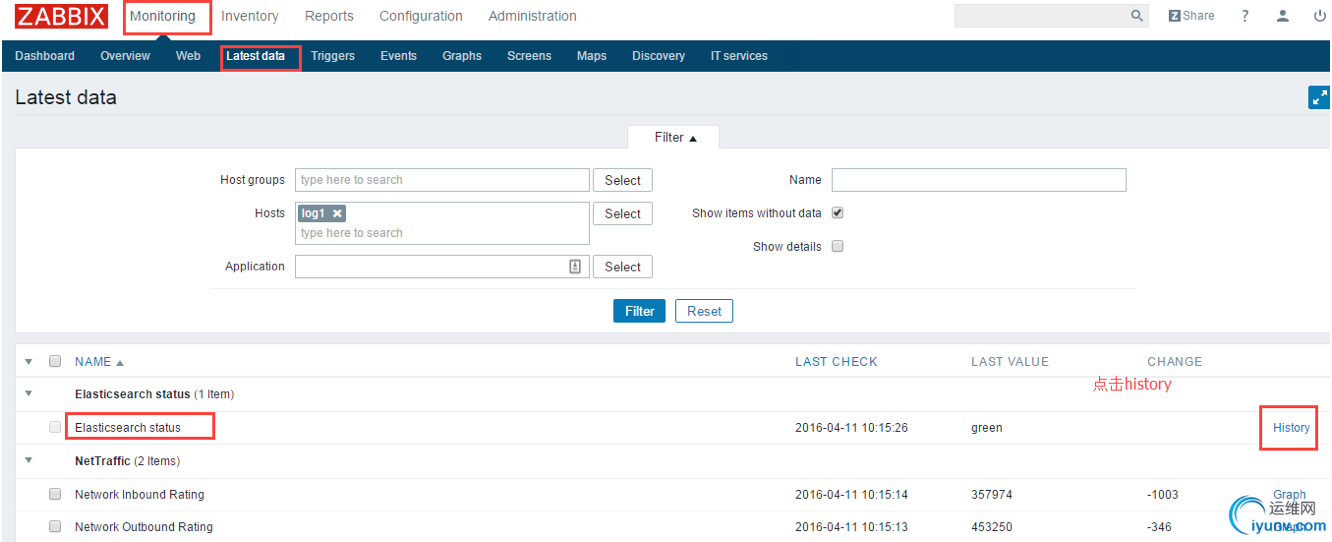The image size is (1332, 542).
Task: Open the IT services submenu
Action: (x=739, y=56)
